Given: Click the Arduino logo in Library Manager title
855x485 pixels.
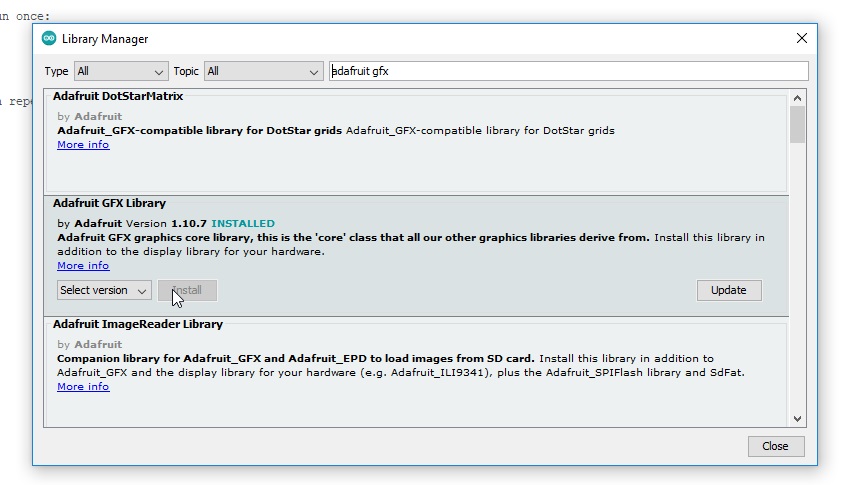Looking at the screenshot, I should [49, 38].
